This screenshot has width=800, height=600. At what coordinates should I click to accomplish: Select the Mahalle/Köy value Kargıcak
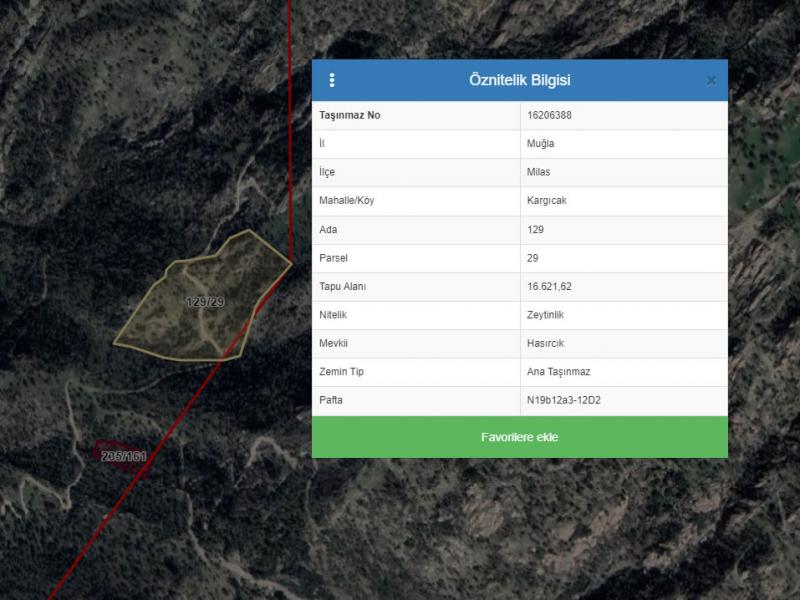pyautogui.click(x=546, y=200)
